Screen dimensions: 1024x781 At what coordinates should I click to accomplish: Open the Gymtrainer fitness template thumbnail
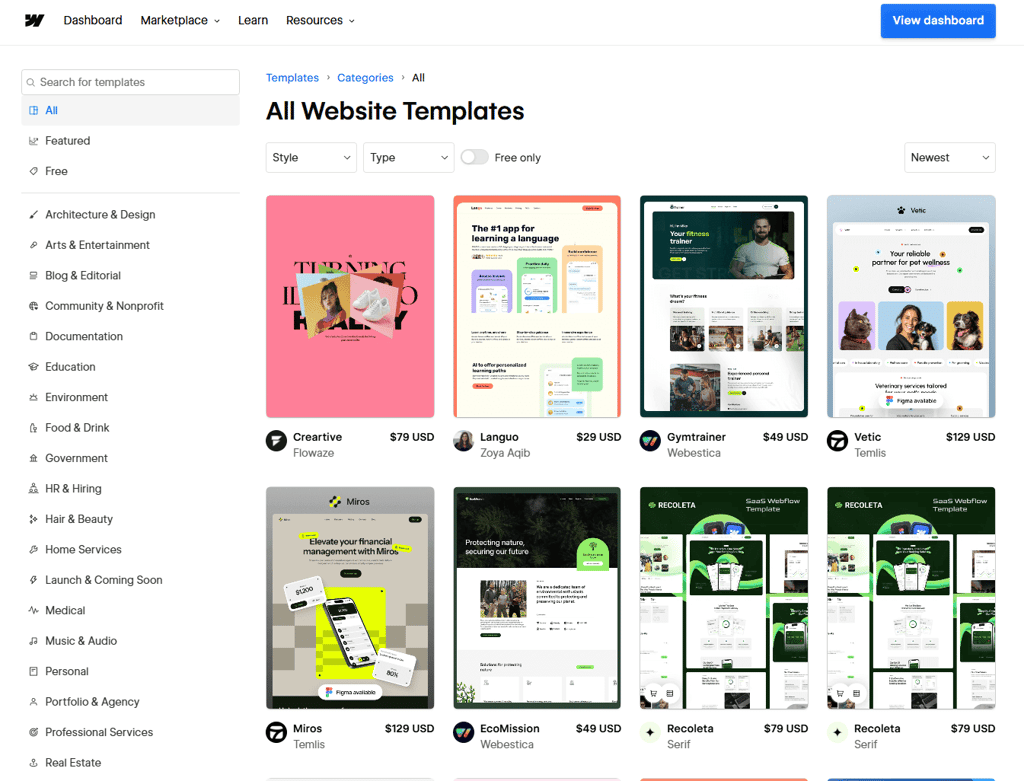pos(724,306)
